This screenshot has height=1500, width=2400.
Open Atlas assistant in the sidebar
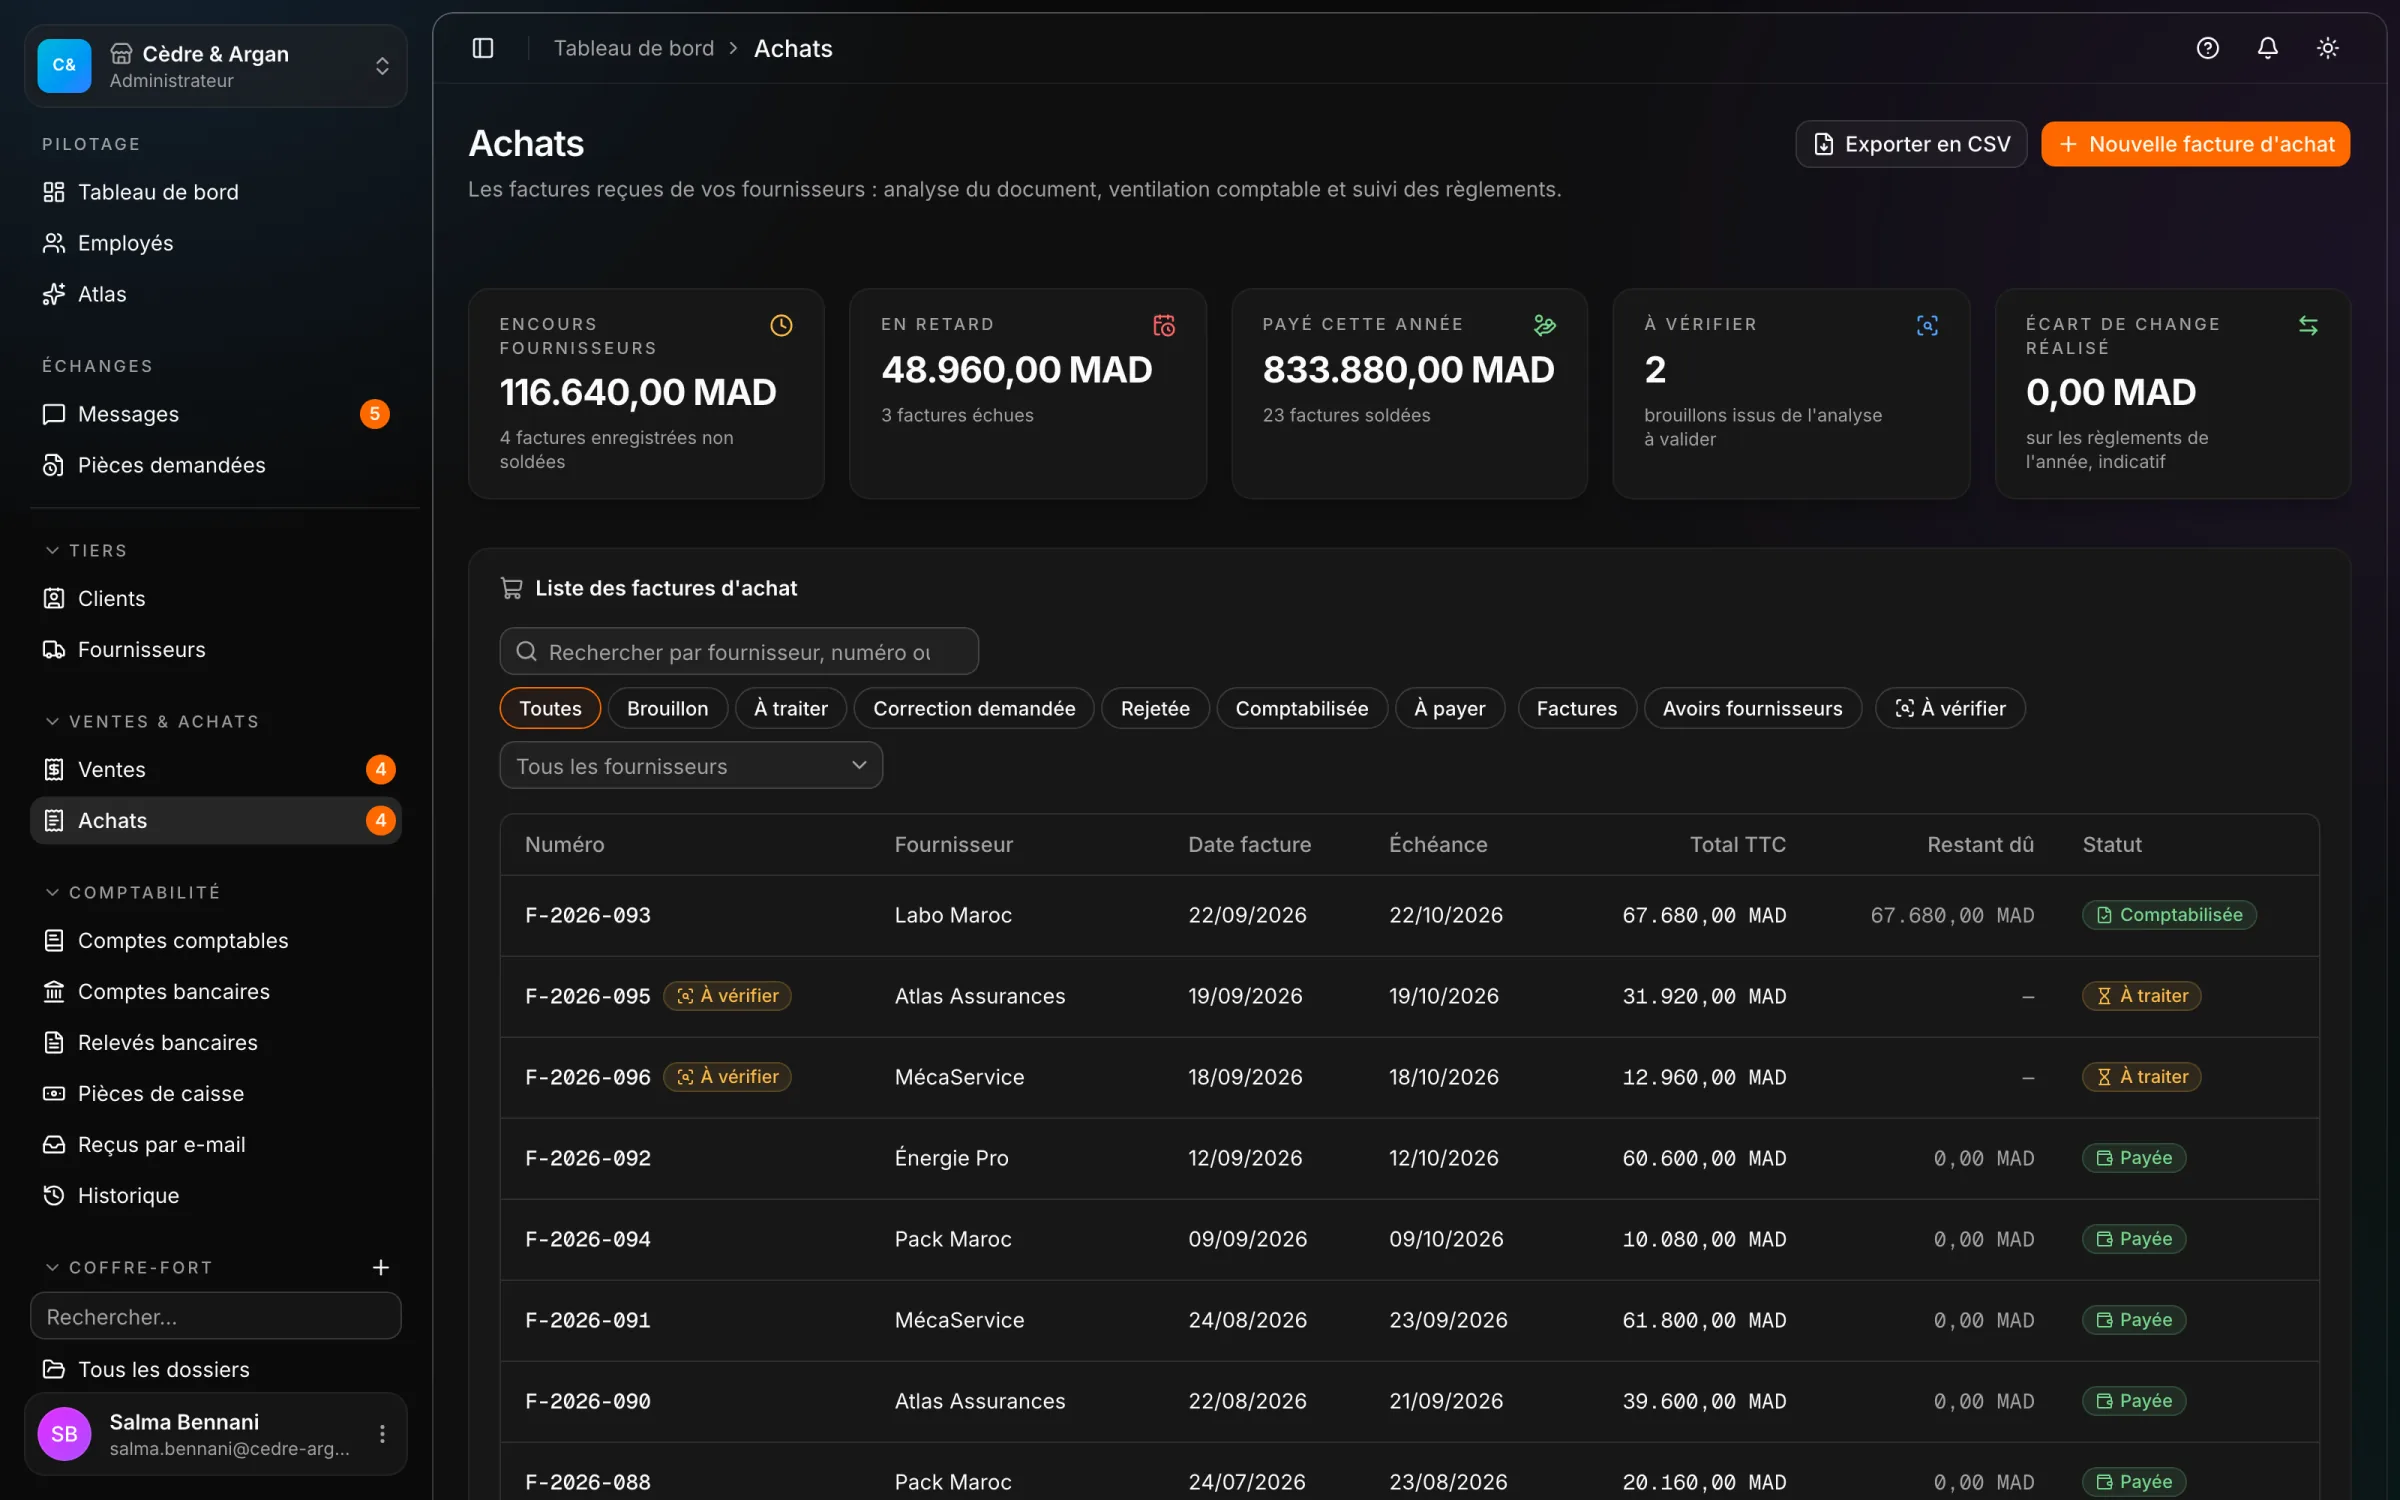click(215, 294)
